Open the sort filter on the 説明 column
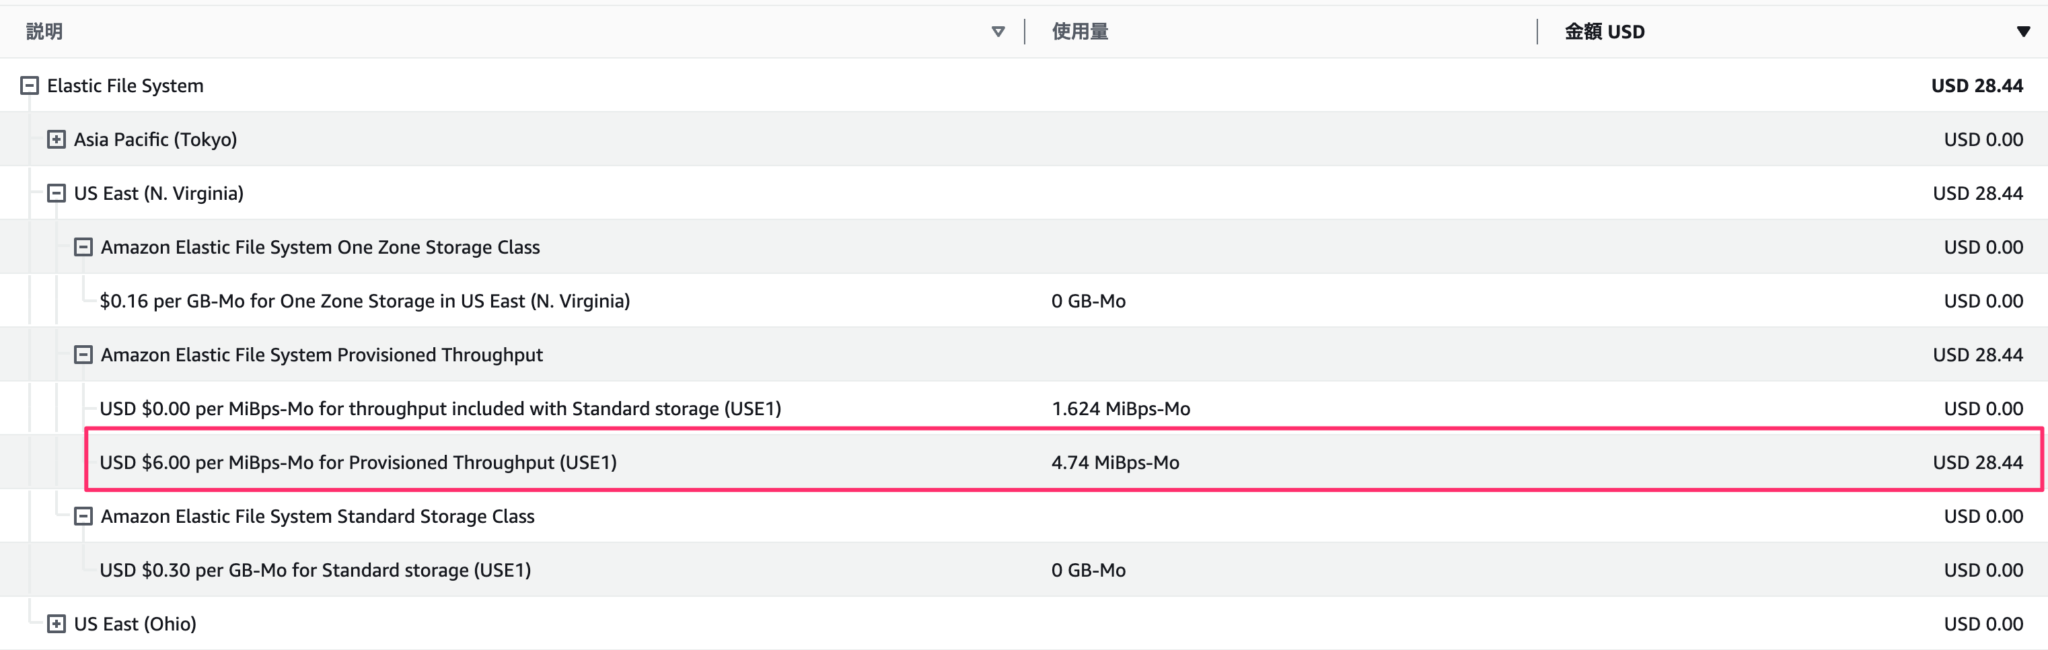The width and height of the screenshot is (2048, 650). 997,31
